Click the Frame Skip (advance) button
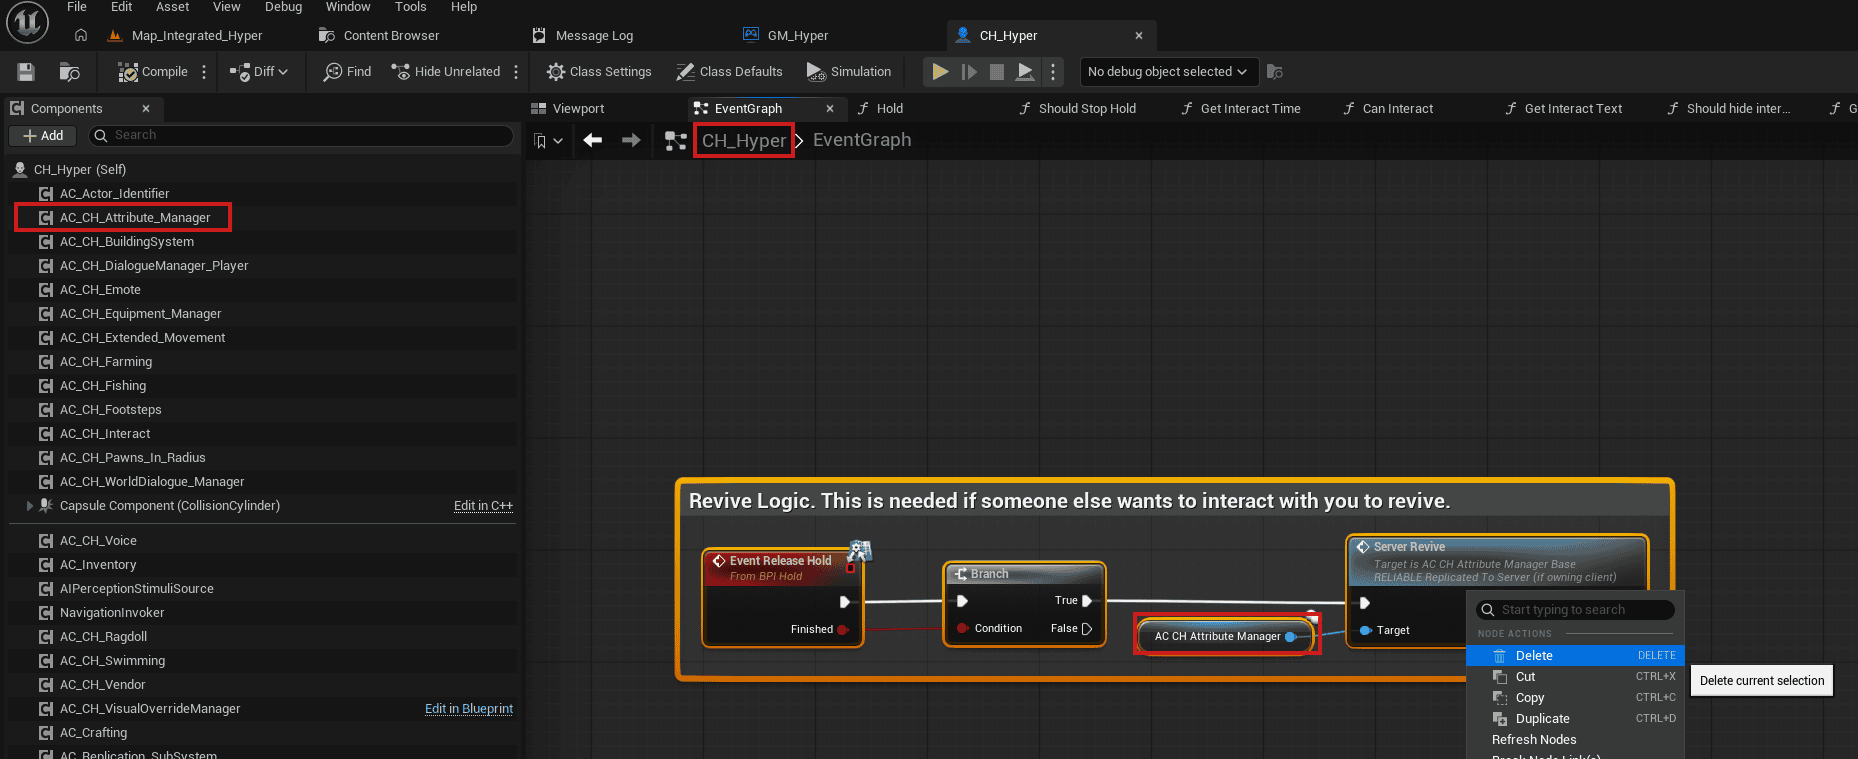The width and height of the screenshot is (1858, 759). pos(969,72)
